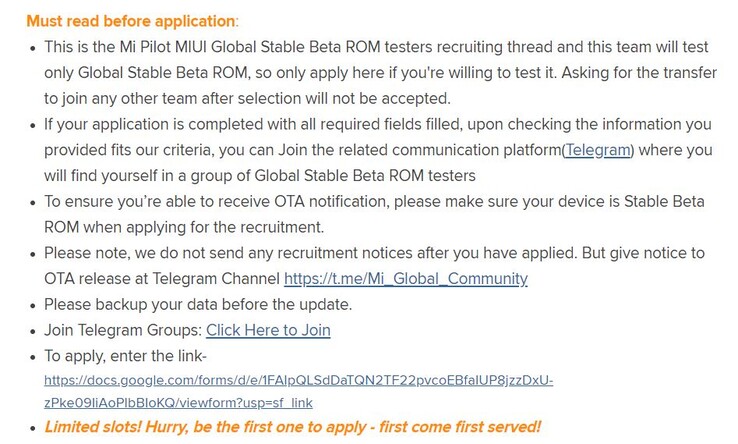The width and height of the screenshot is (738, 444).
Task: Click the line starting "To ensure you're able"
Action: (x=374, y=202)
